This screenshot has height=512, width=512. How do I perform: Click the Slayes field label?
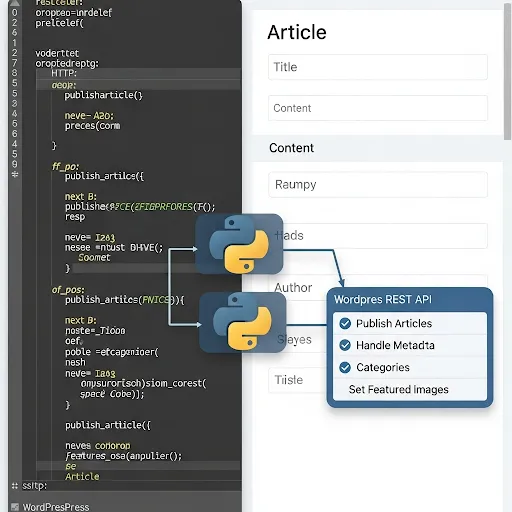click(x=294, y=340)
